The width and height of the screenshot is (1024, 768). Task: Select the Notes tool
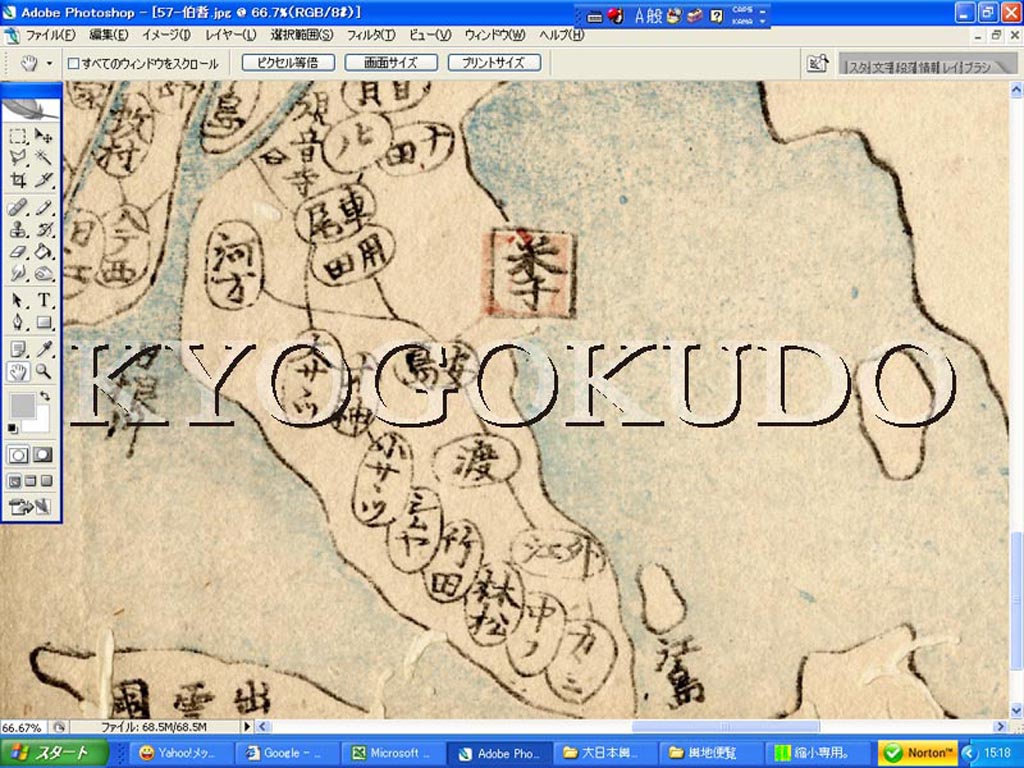[x=18, y=349]
